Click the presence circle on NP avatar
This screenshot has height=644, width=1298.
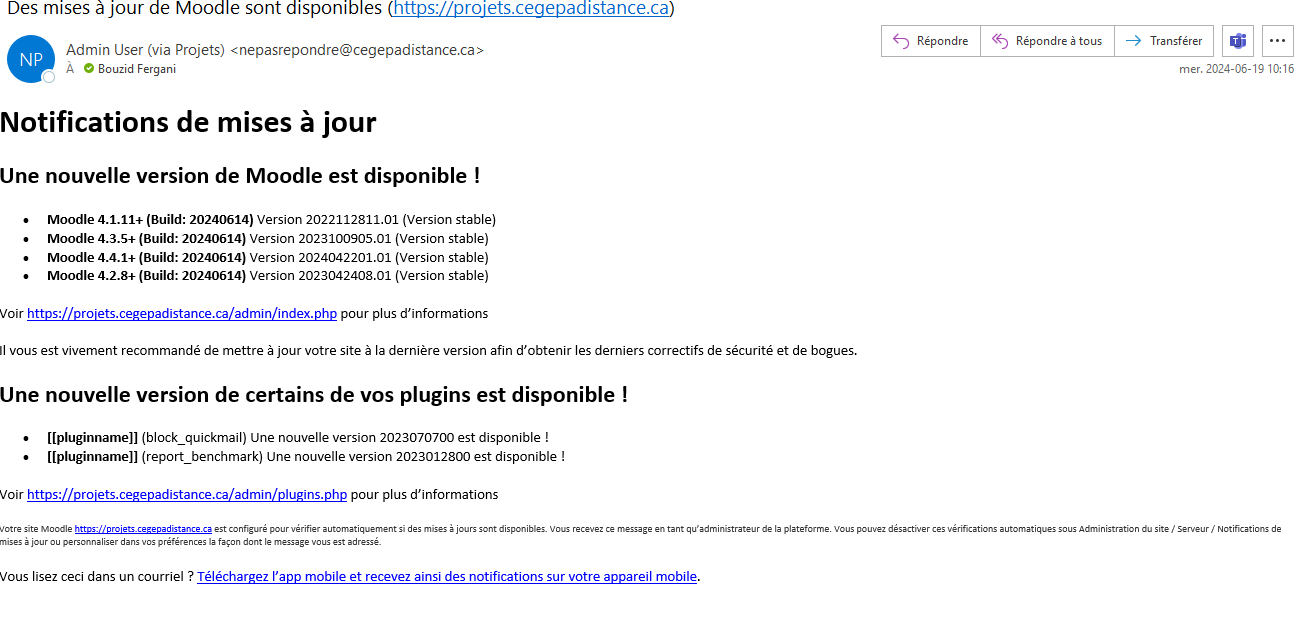pos(48,77)
